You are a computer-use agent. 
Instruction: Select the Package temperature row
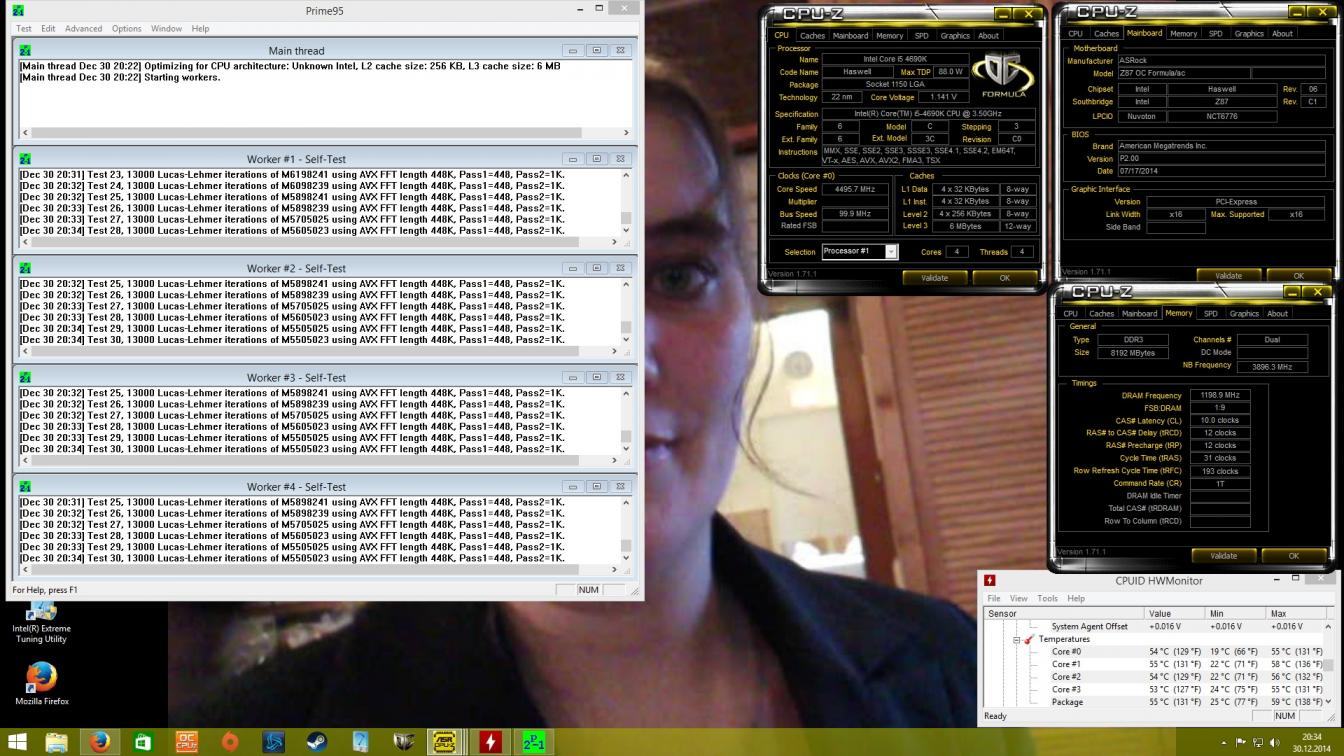pos(1154,702)
